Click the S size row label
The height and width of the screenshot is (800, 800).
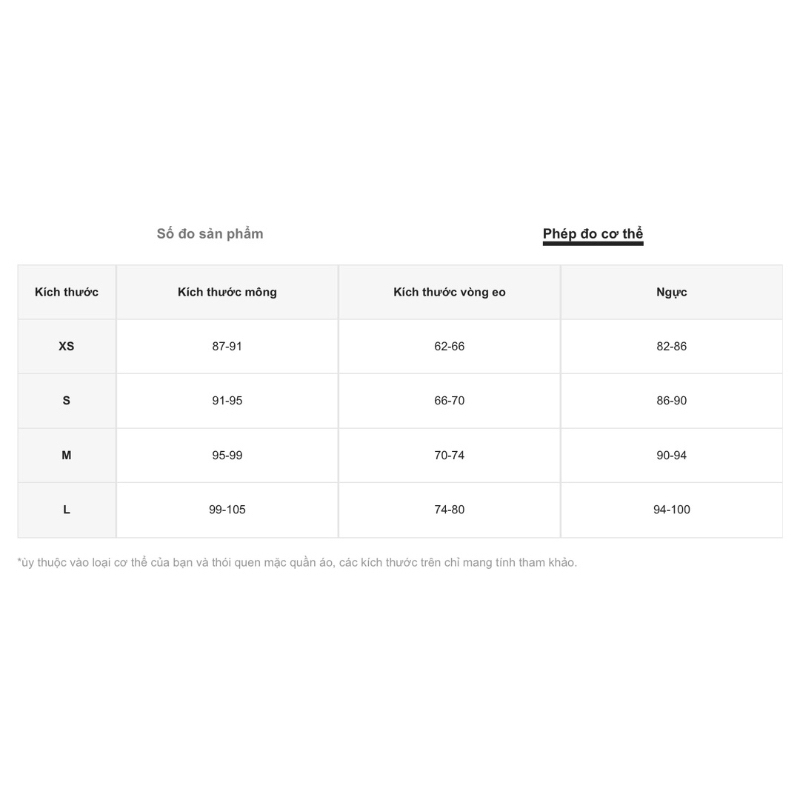[67, 400]
